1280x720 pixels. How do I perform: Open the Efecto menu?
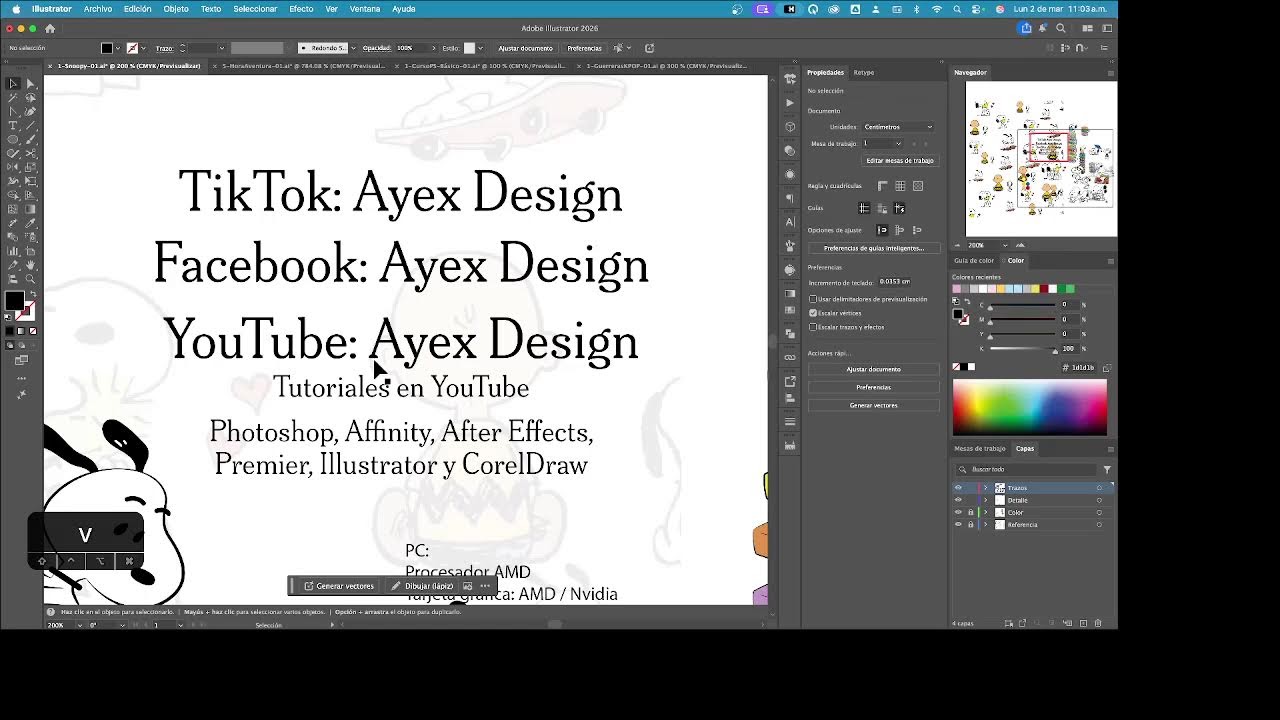[x=301, y=9]
